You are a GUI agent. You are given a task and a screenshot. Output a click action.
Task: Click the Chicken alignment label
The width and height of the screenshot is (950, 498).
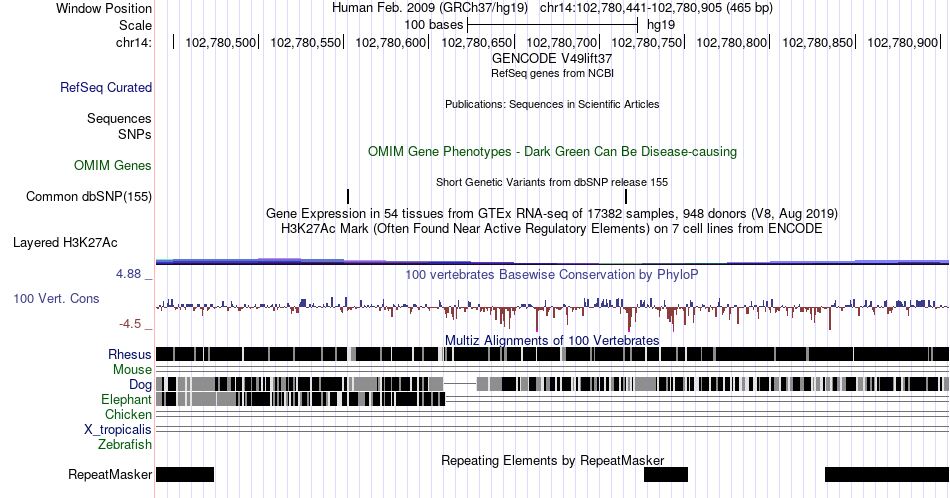click(128, 414)
